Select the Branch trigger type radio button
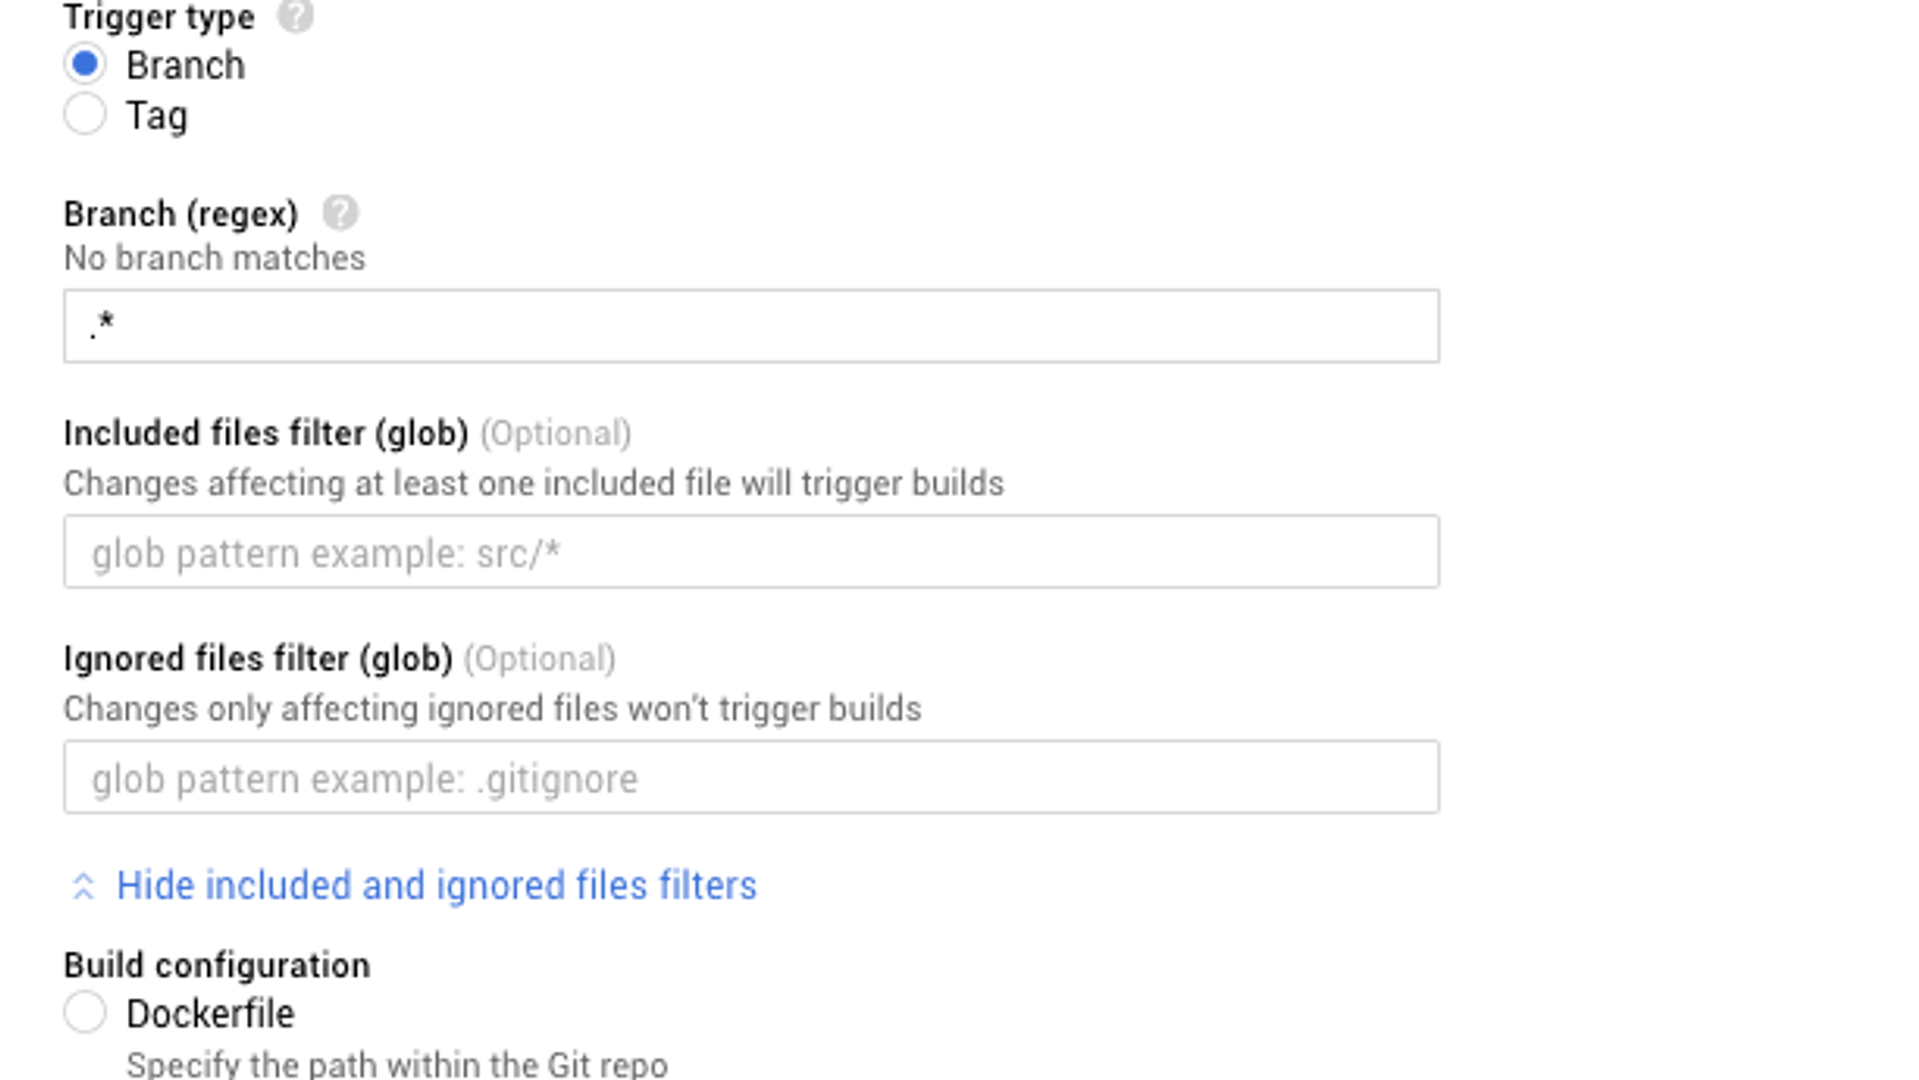This screenshot has width=1919, height=1080. point(85,64)
